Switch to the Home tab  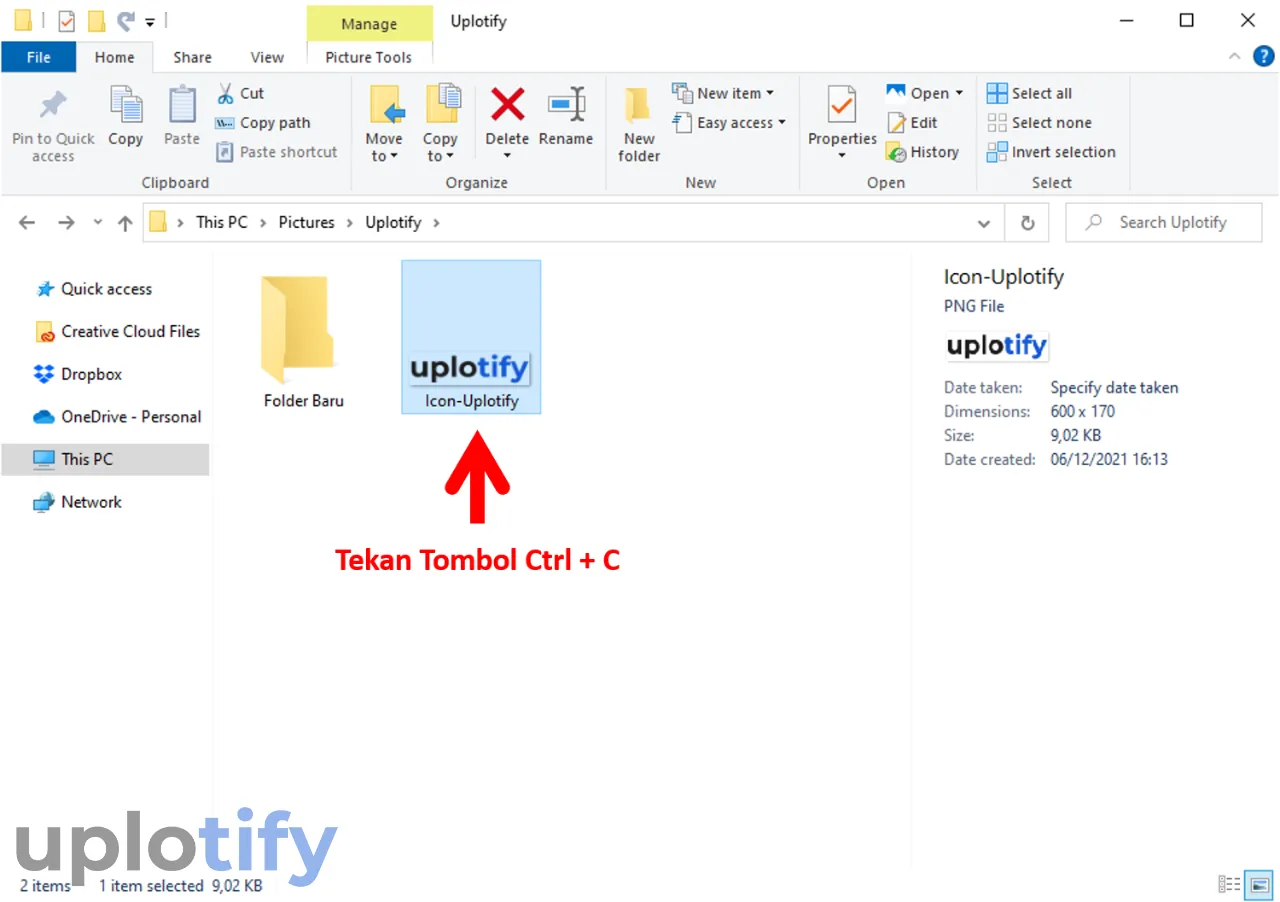114,57
